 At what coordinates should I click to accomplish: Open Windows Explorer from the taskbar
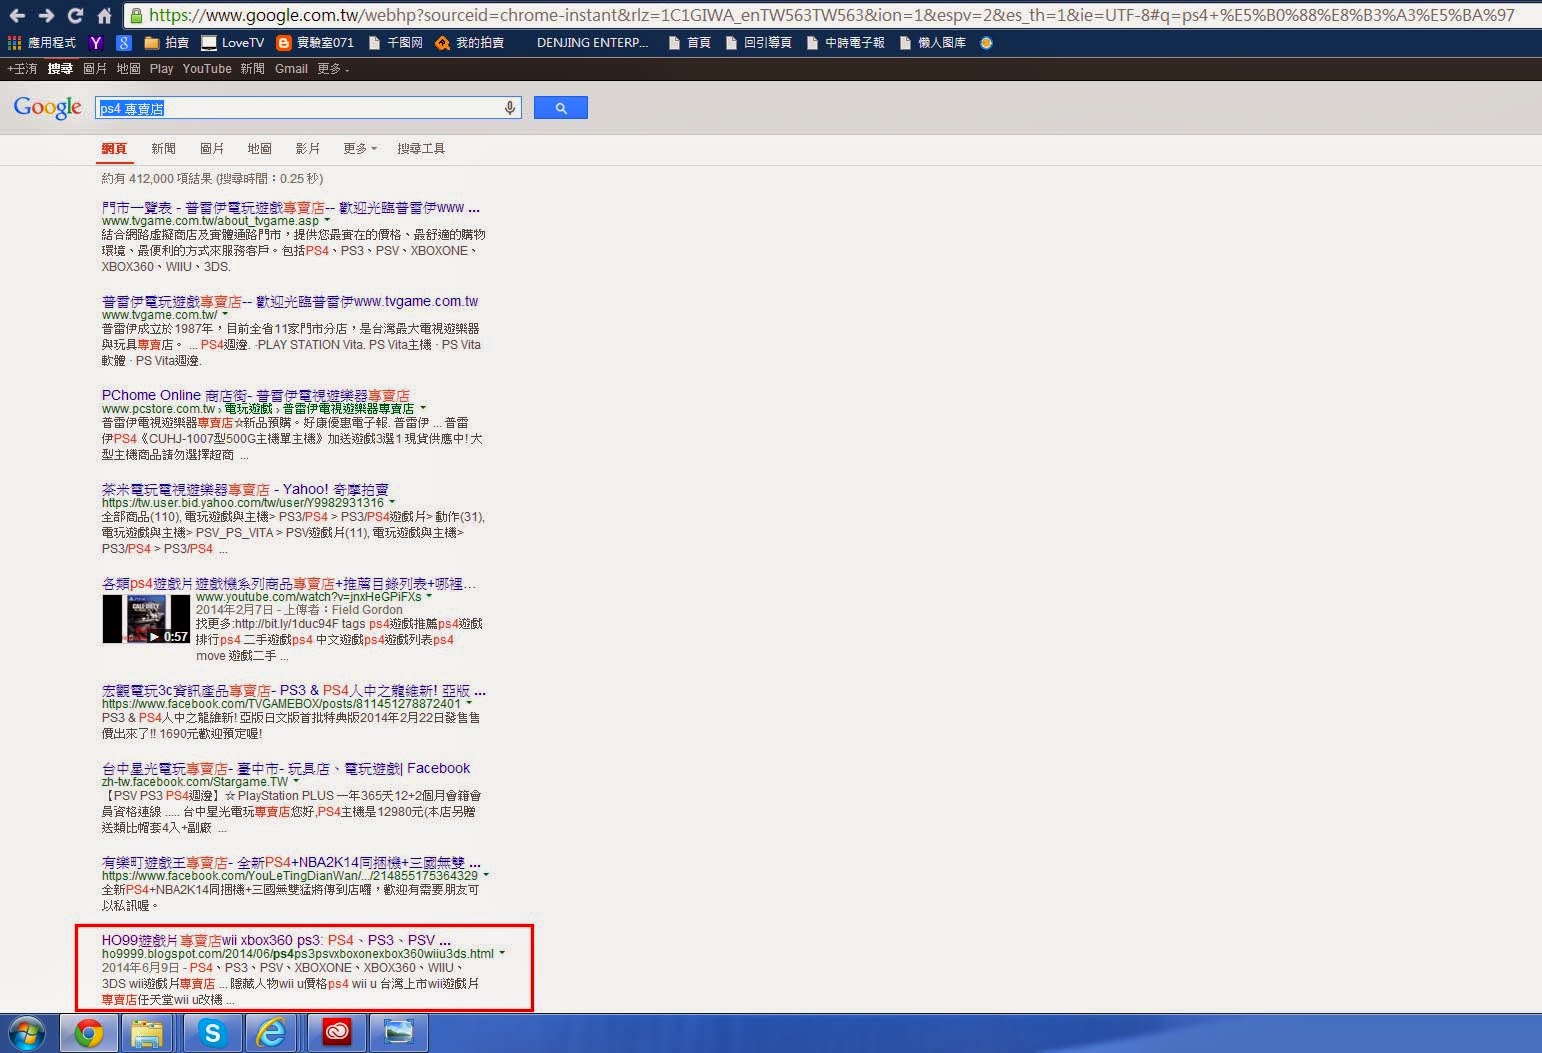click(148, 1033)
